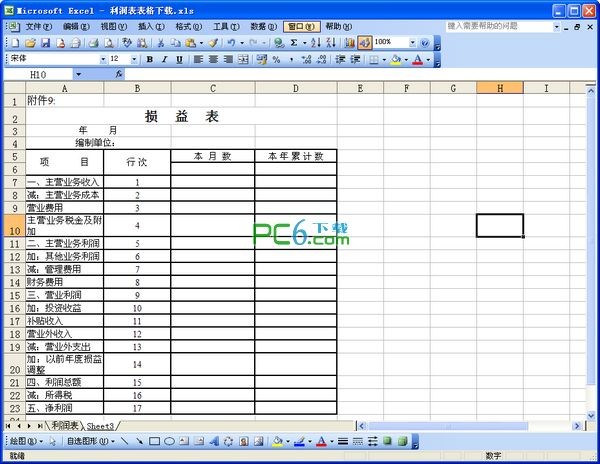
Task: Insert AutoSum with the sigma icon
Action: tap(294, 43)
